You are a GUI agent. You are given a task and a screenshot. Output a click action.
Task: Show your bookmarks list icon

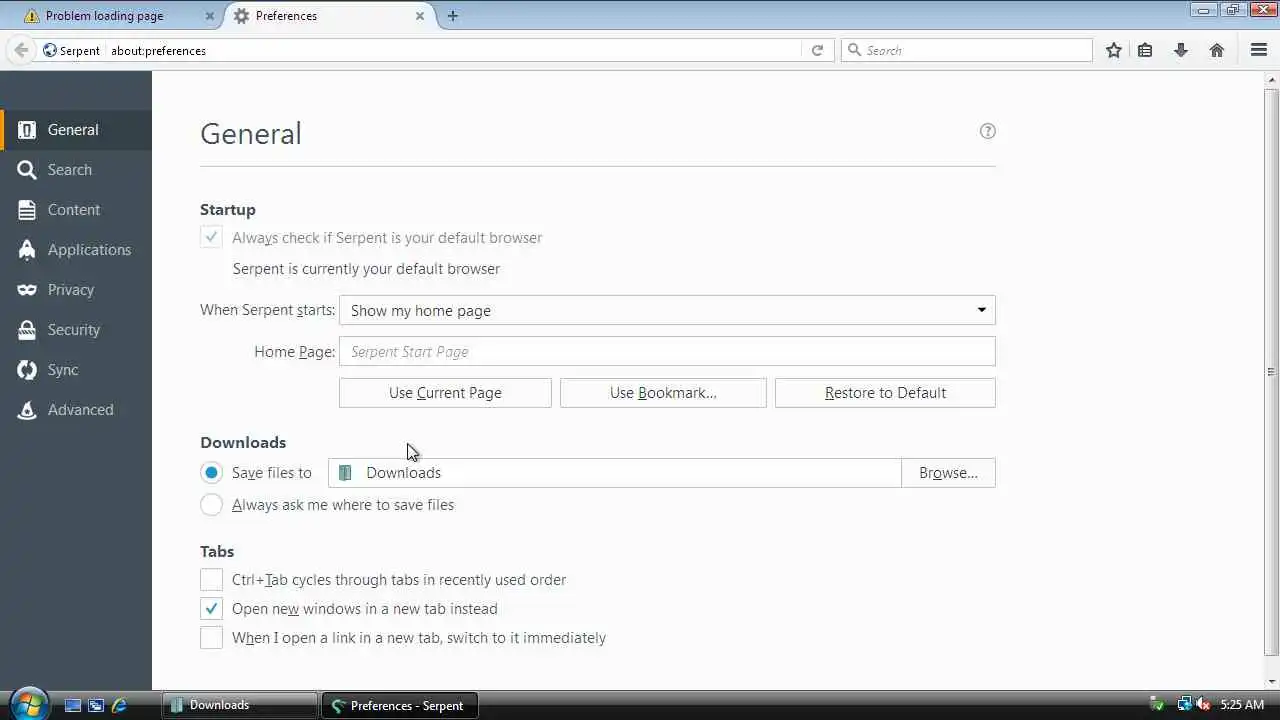1145,50
